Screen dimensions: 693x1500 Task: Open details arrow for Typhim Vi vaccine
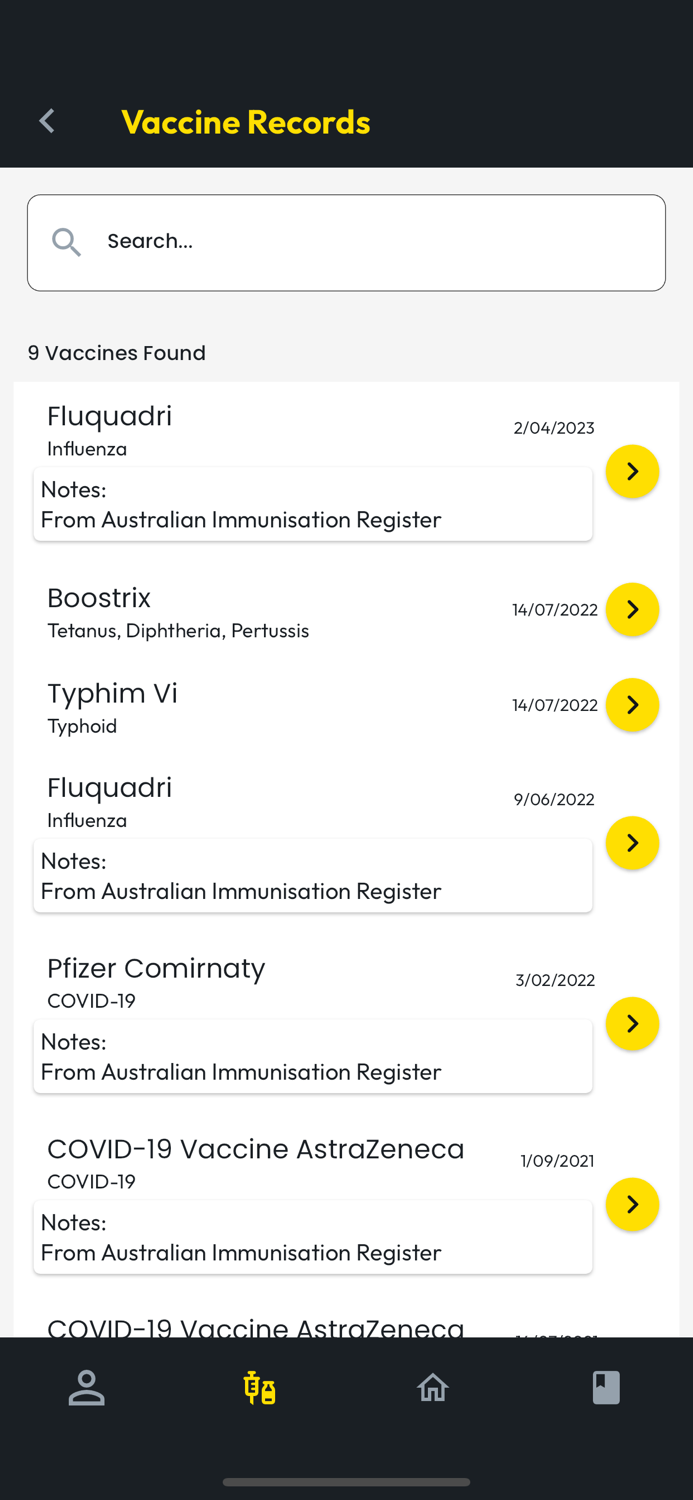point(632,705)
